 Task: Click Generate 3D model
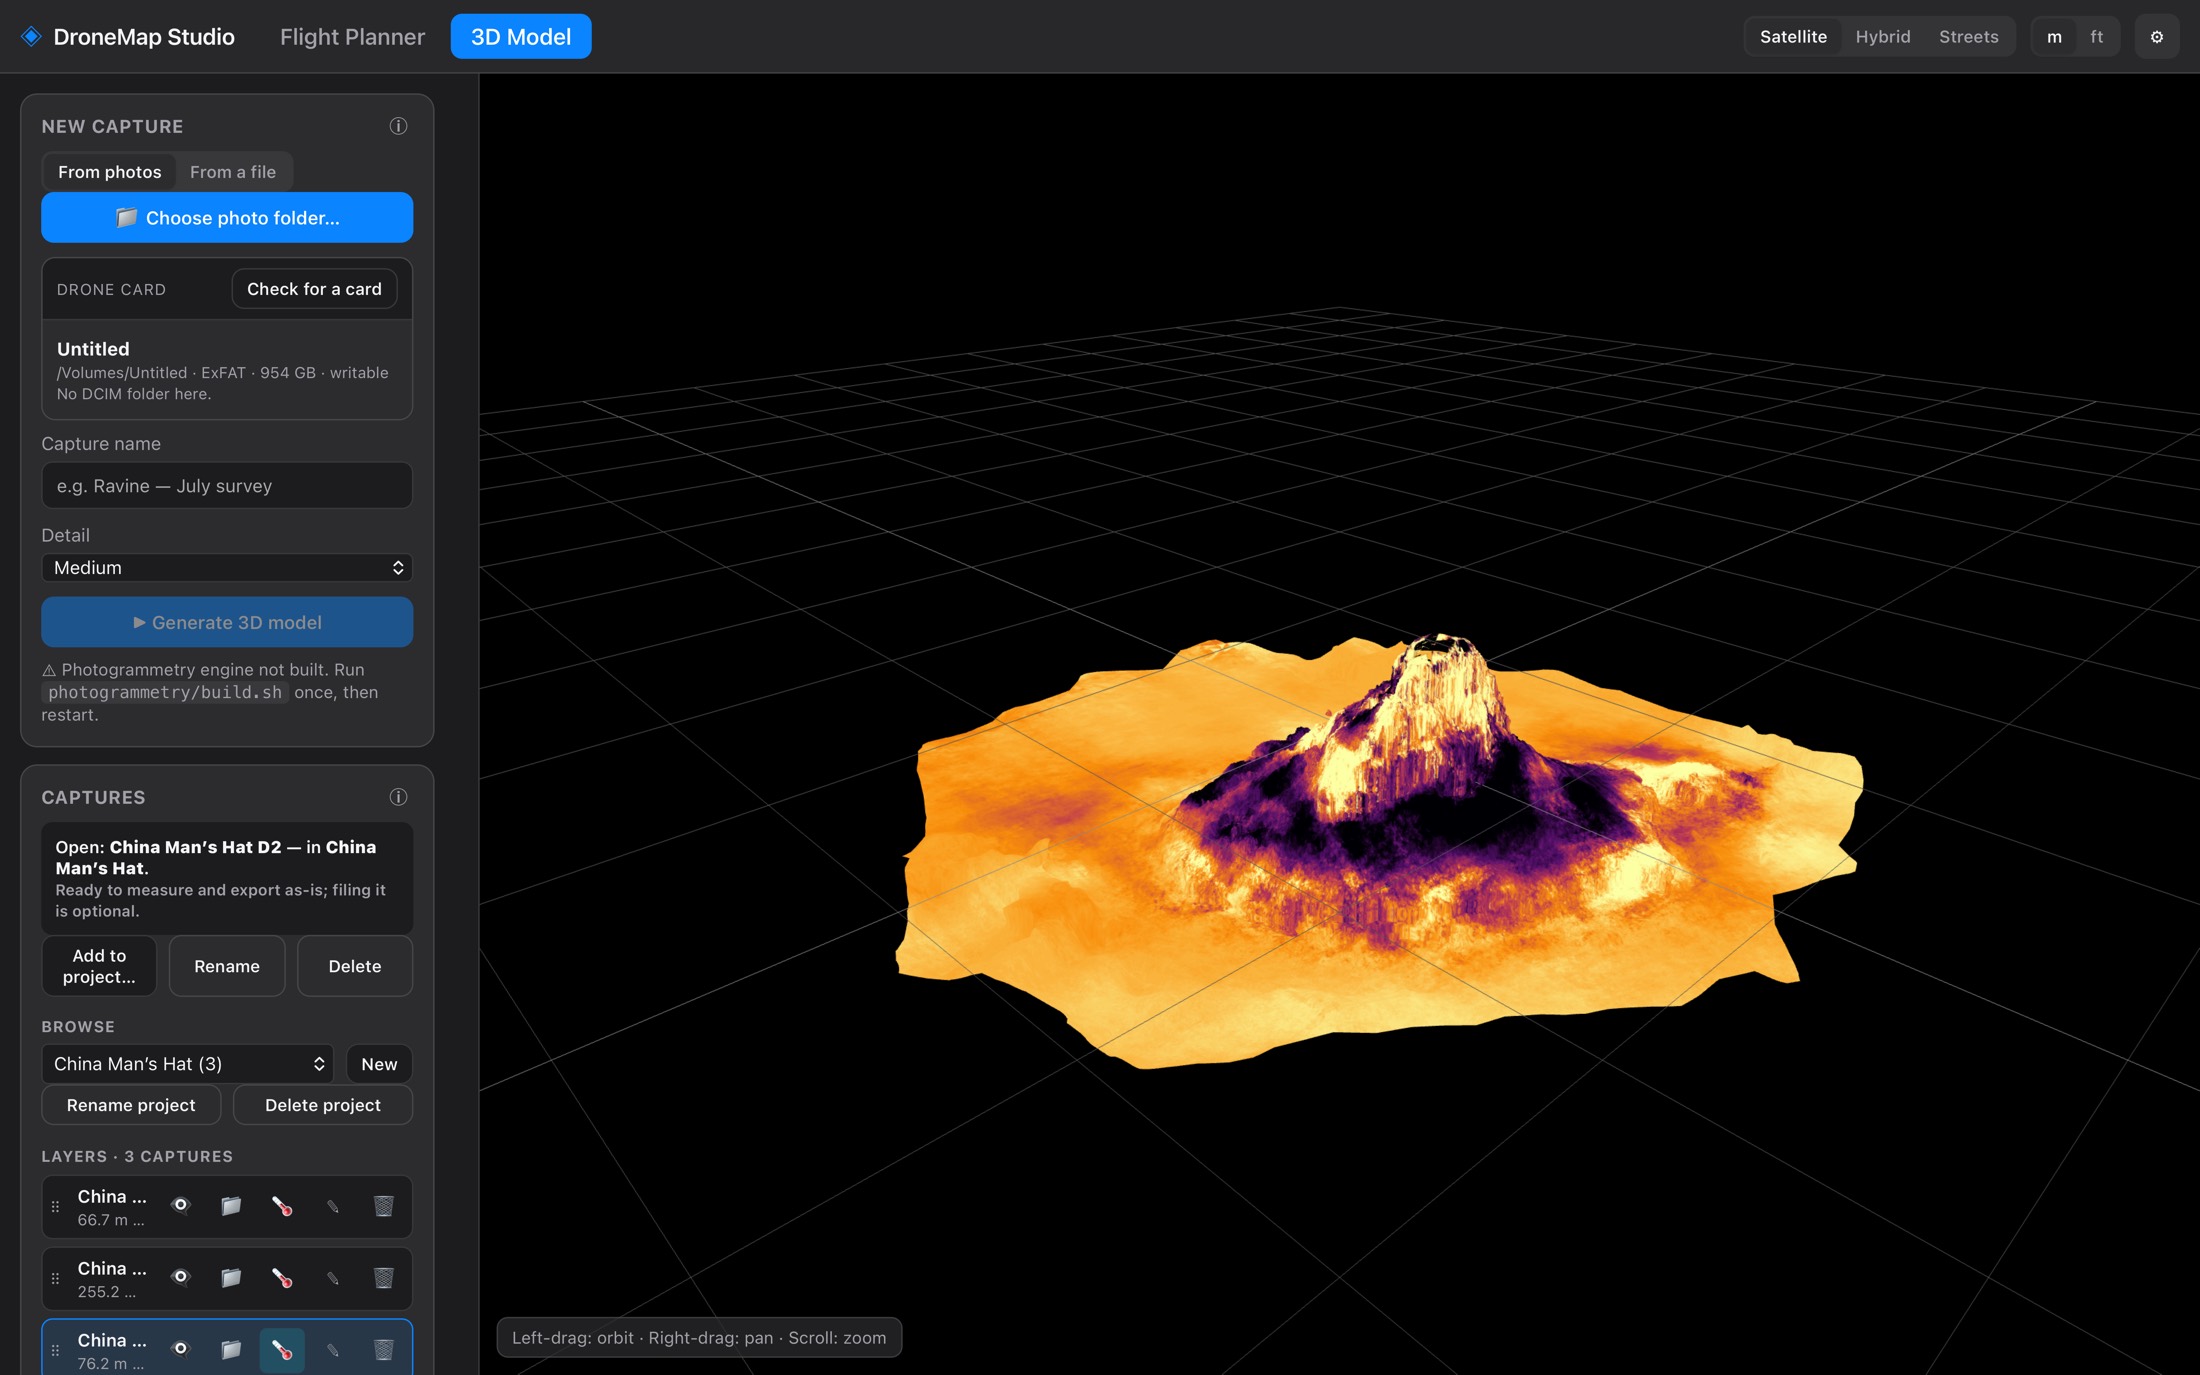[227, 622]
